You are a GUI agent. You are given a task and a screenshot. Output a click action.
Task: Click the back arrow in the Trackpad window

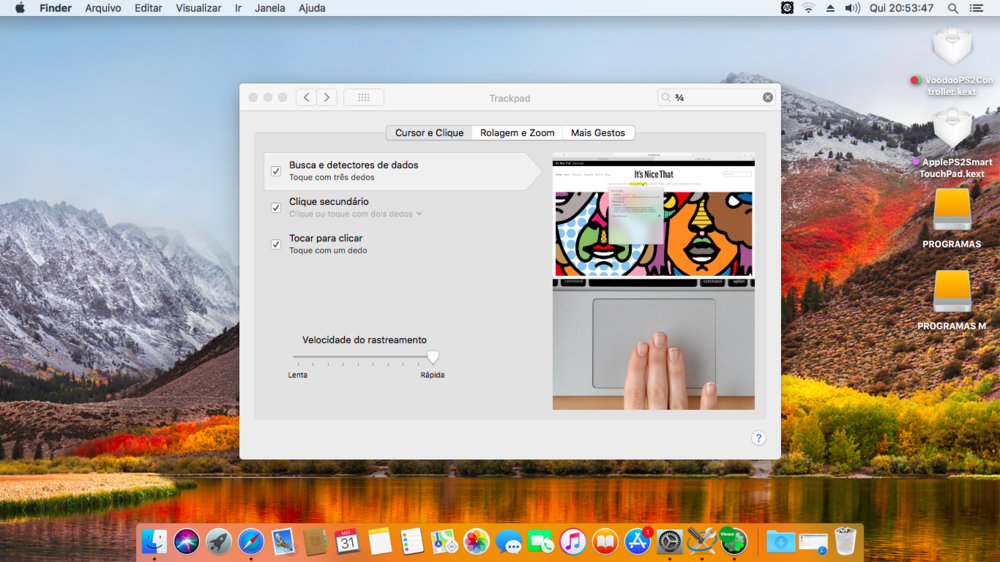(306, 97)
